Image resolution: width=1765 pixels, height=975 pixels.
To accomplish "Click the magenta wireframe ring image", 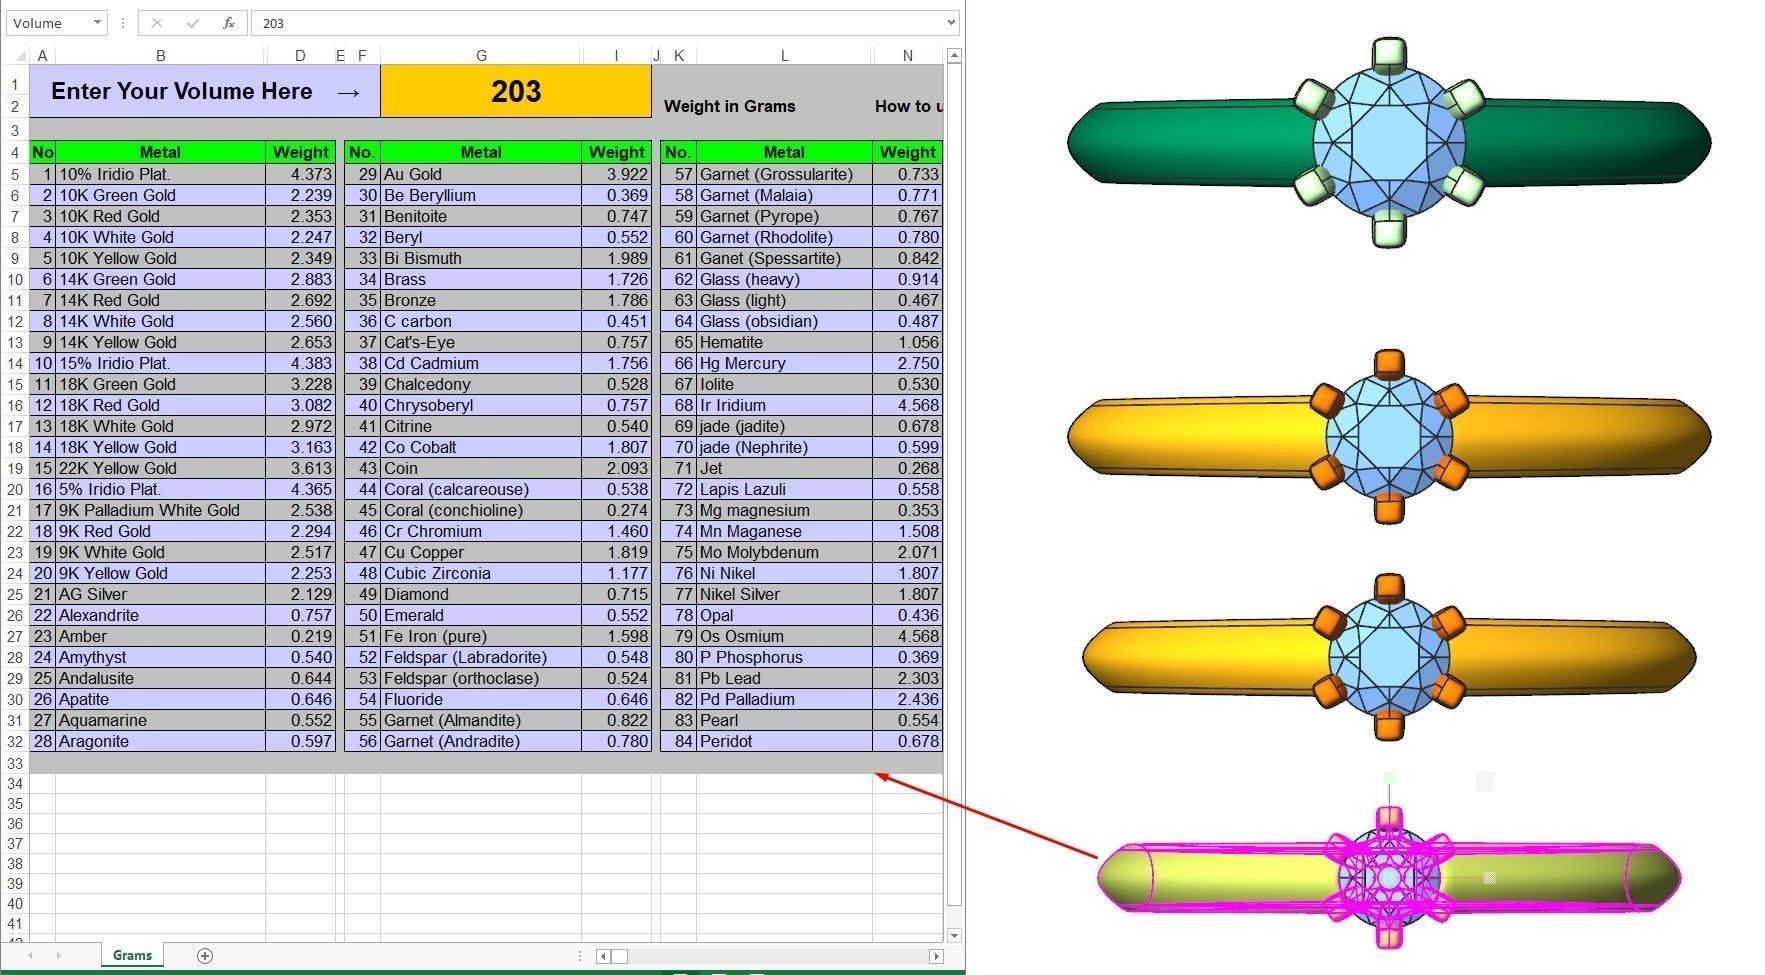I will point(1389,877).
